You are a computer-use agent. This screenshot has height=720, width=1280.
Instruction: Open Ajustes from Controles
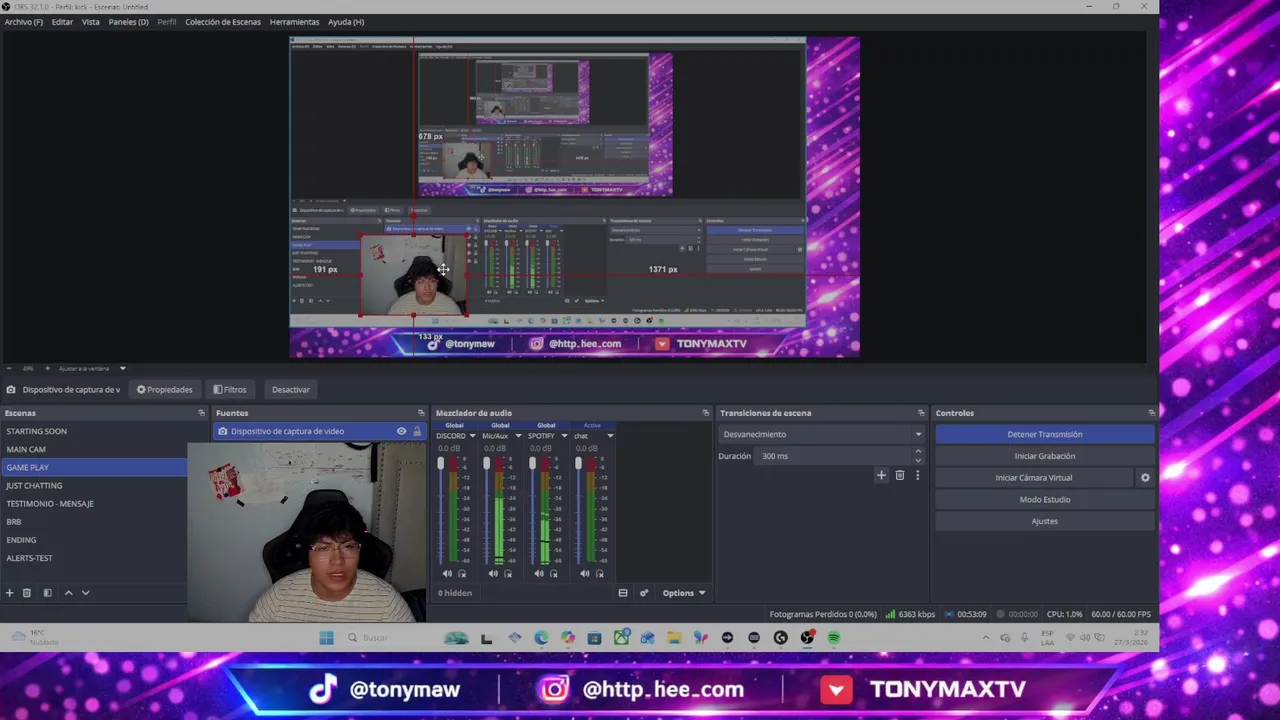click(x=1045, y=521)
